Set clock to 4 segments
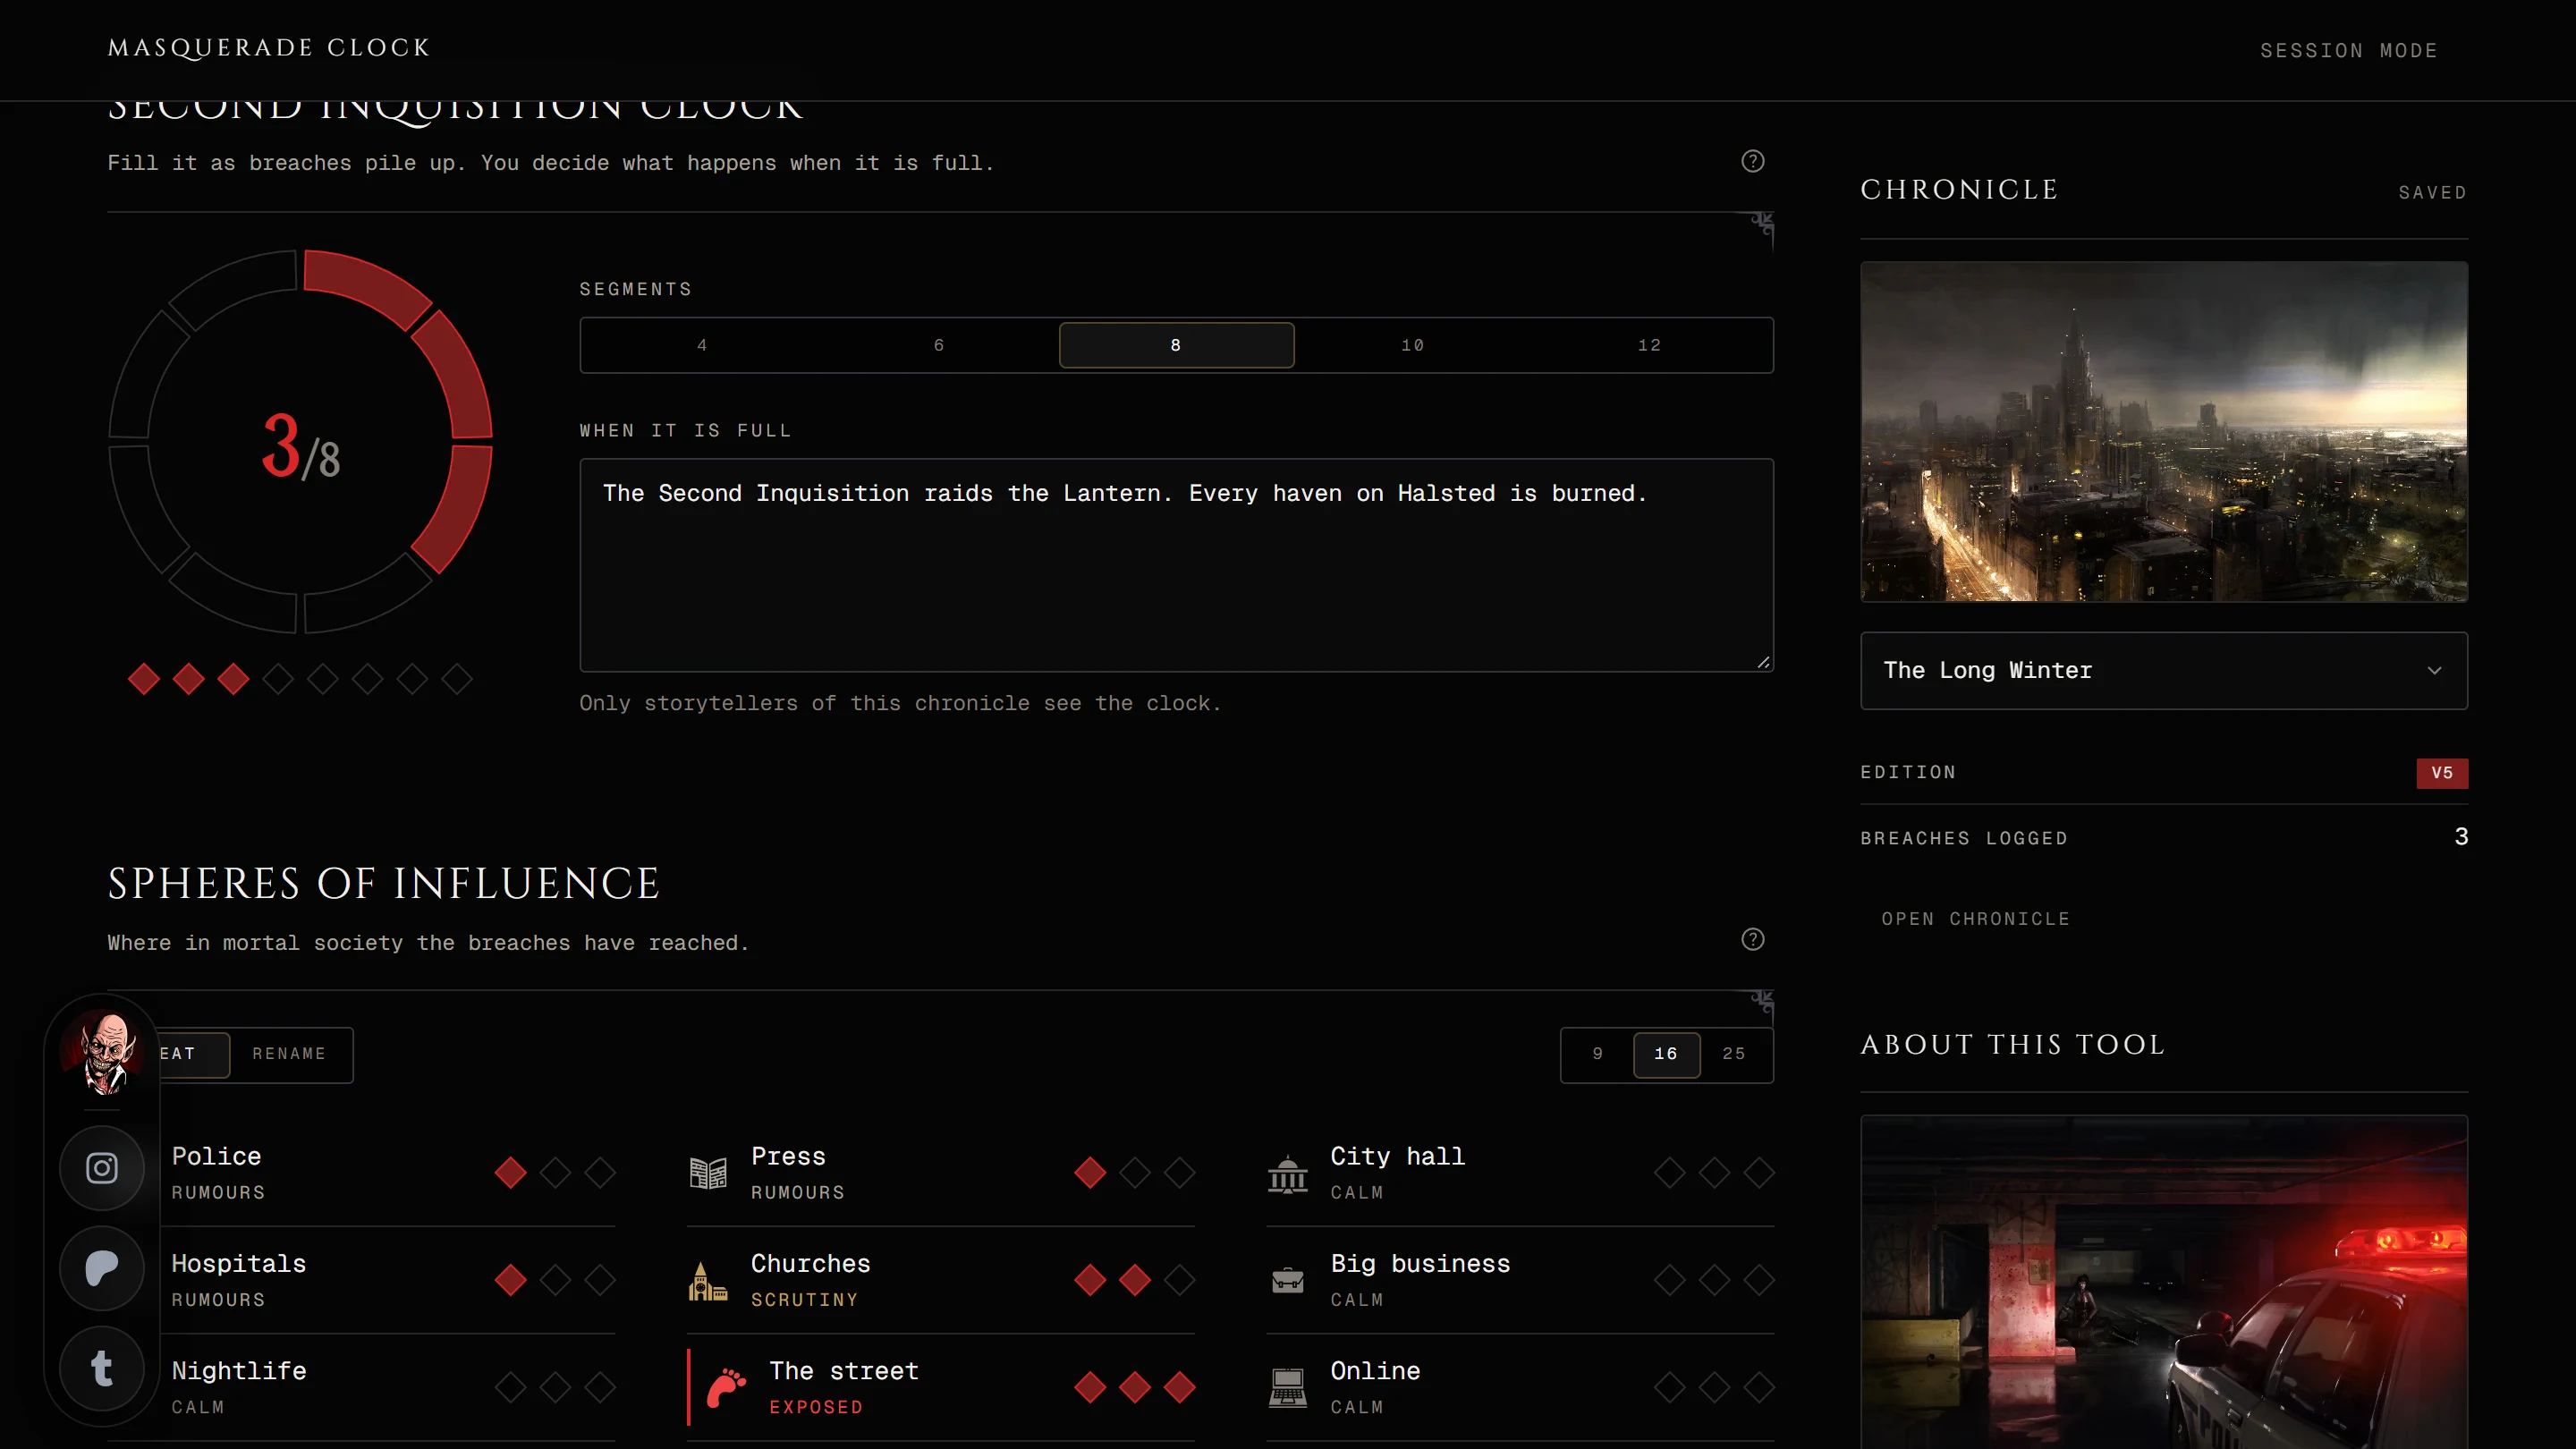2576x1449 pixels. (702, 345)
